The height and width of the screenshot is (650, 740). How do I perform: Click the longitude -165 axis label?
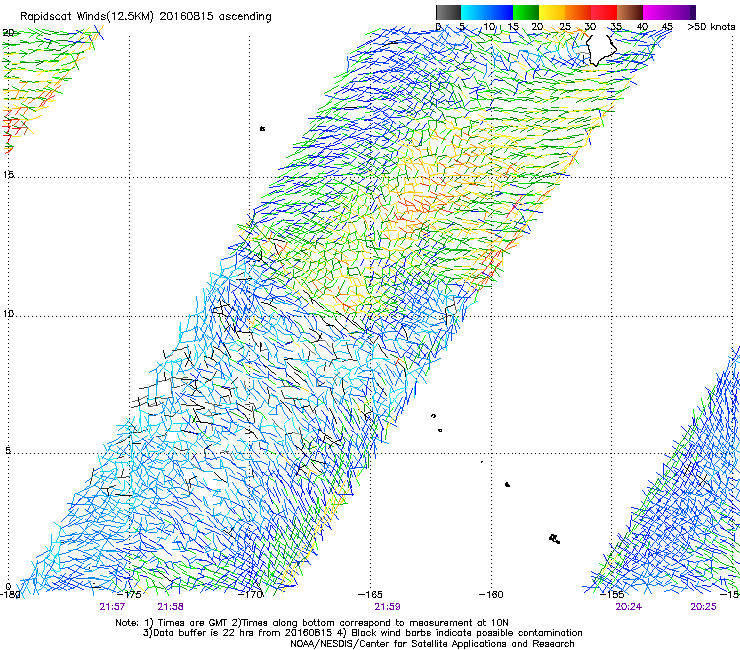click(x=370, y=594)
